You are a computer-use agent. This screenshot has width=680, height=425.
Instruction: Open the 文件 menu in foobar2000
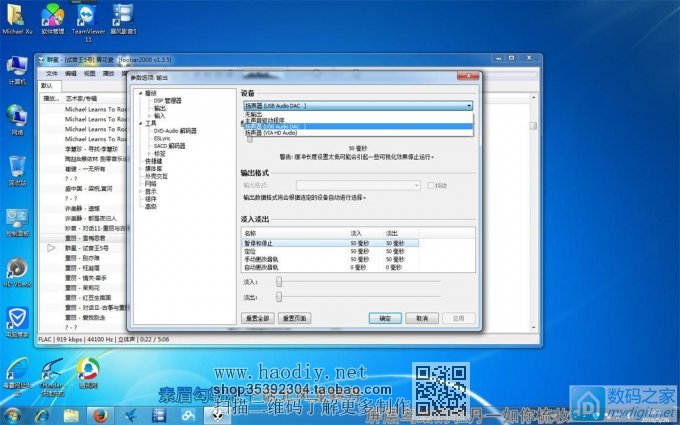52,73
